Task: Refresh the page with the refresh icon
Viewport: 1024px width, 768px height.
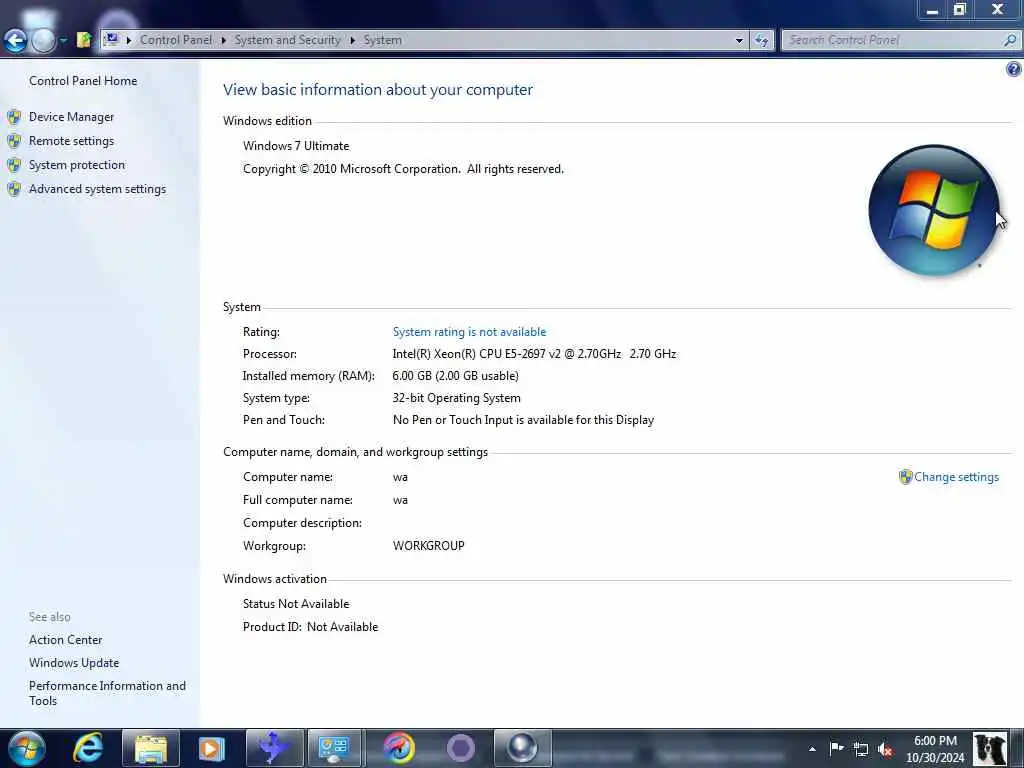Action: point(761,40)
